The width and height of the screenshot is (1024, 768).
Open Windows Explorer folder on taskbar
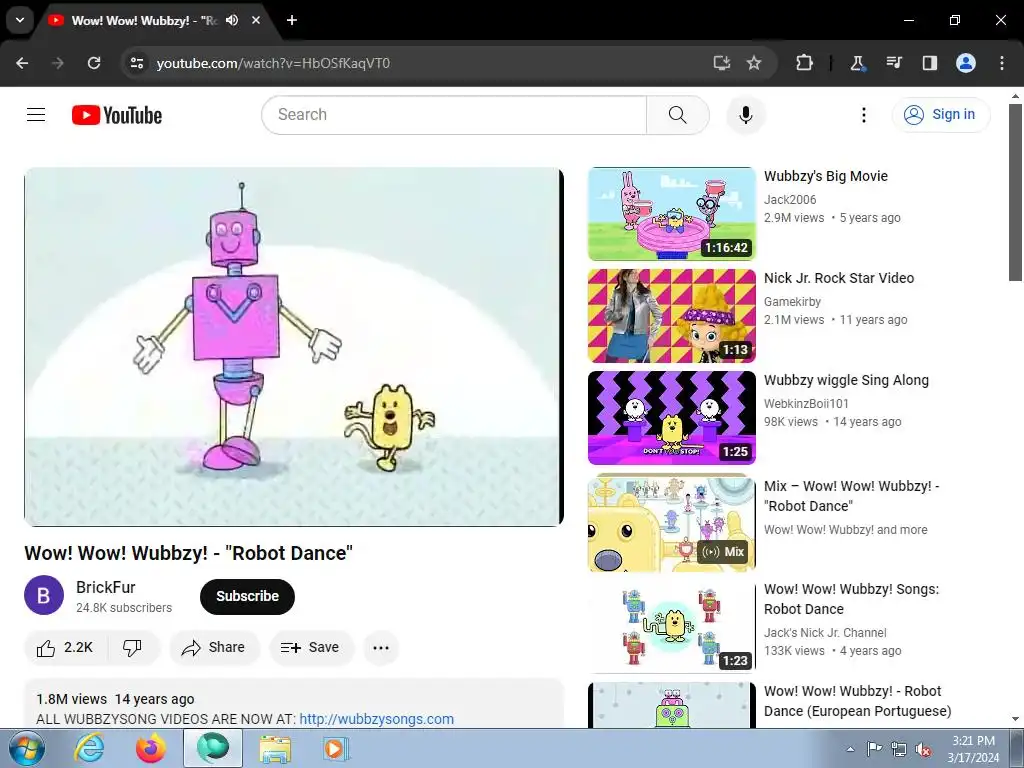(275, 748)
